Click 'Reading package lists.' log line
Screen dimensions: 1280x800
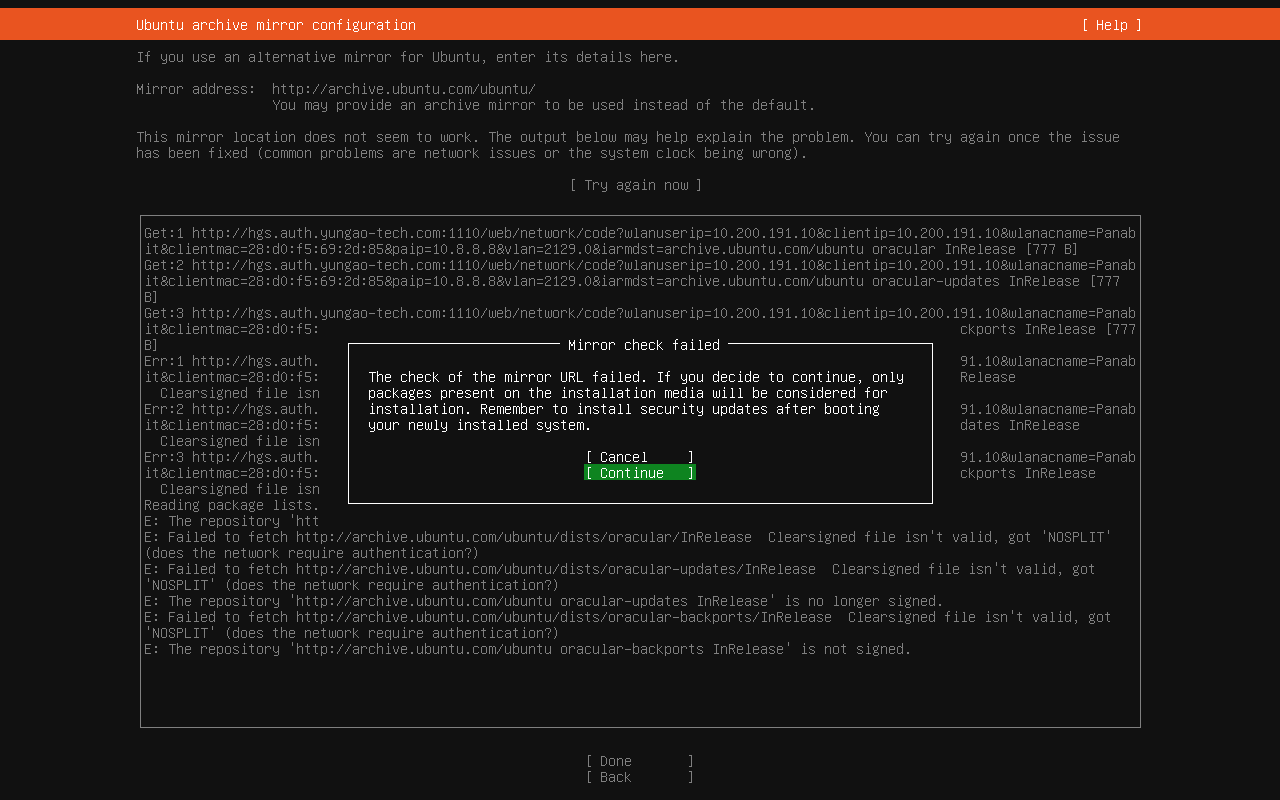pyautogui.click(x=232, y=505)
